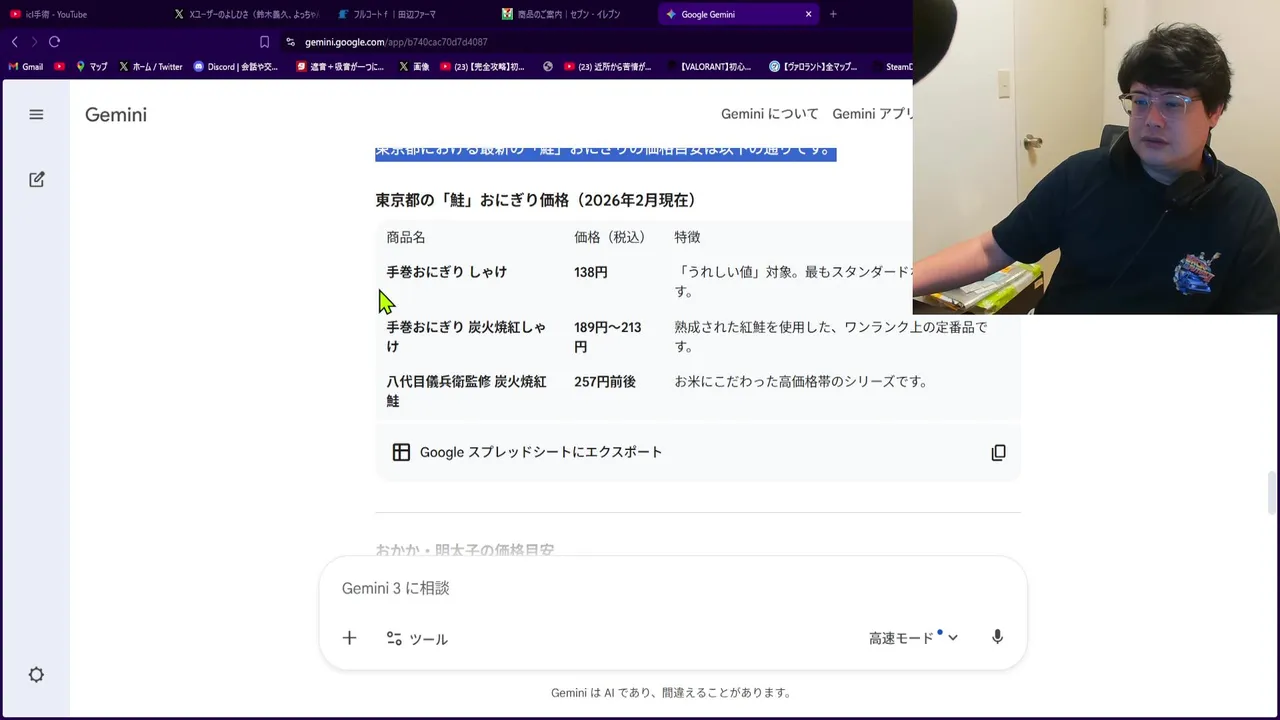Click the '熟成された紅鮭を使用した' description

coord(831,337)
